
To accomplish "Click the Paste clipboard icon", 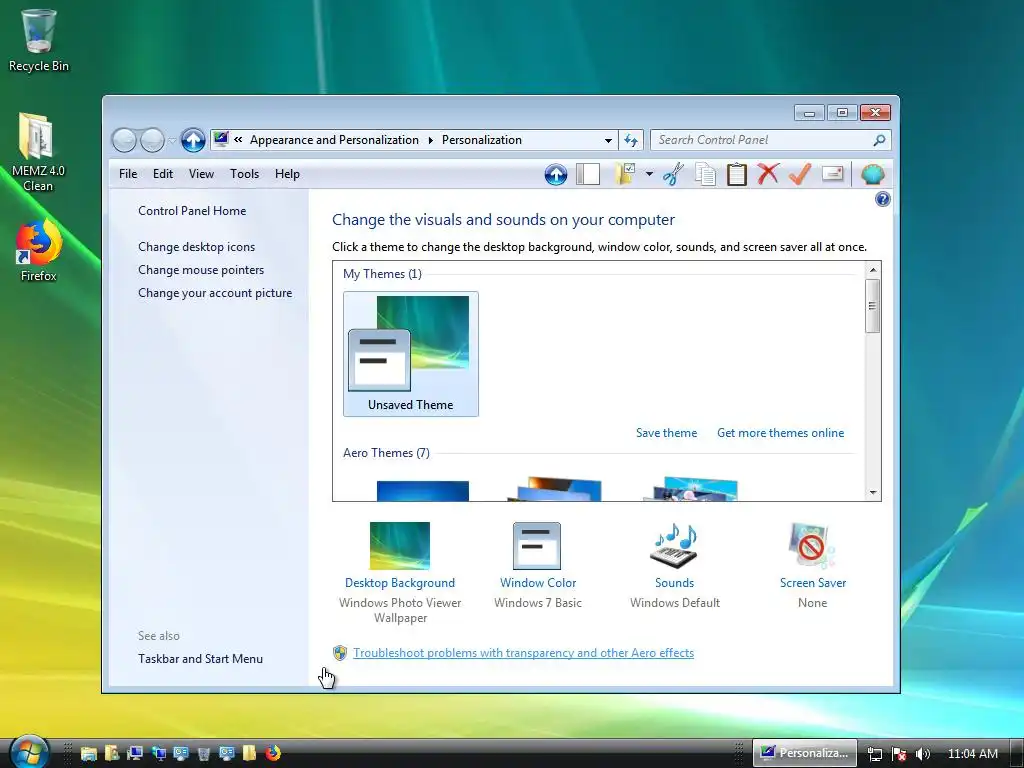I will point(737,174).
